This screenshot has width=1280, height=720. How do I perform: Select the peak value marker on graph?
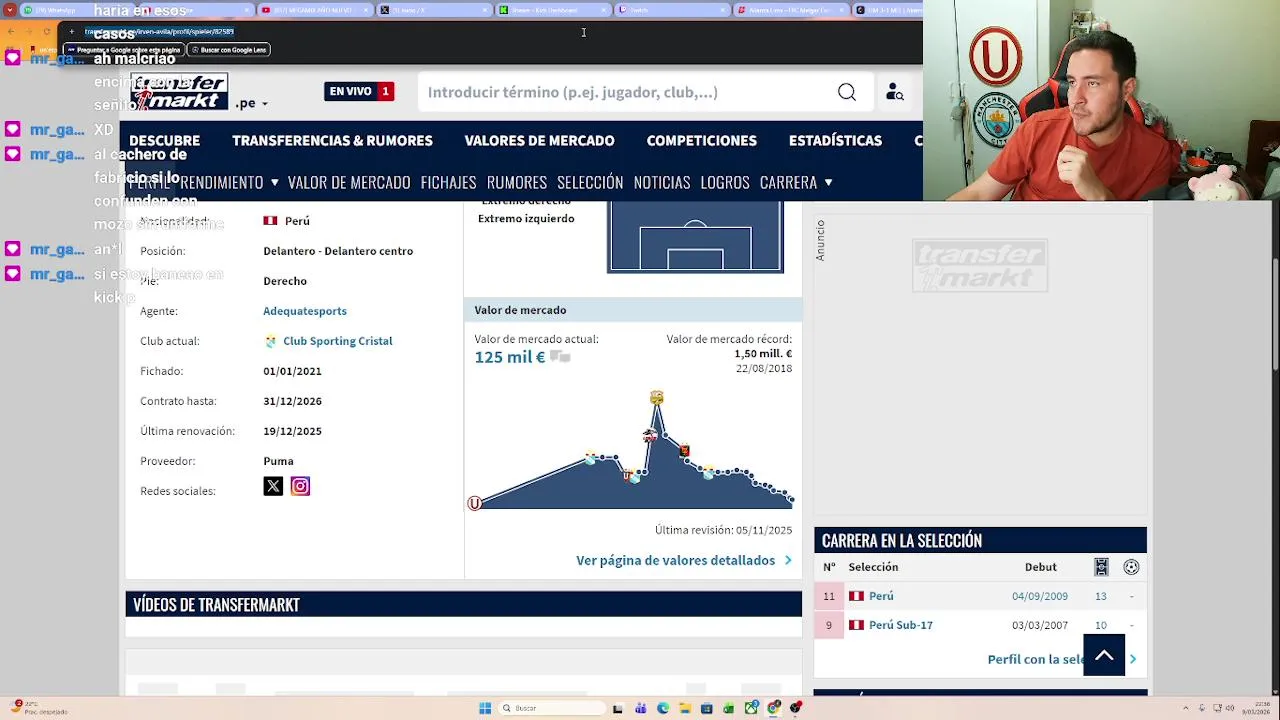click(656, 398)
